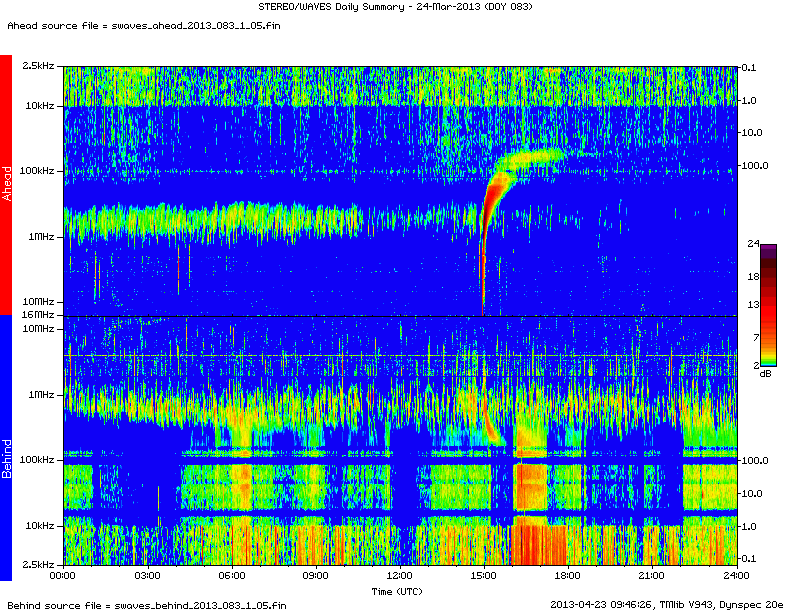Click the STEREO/WAVES Daily Summary title
Viewport: 792px width, 612px height.
[395, 8]
